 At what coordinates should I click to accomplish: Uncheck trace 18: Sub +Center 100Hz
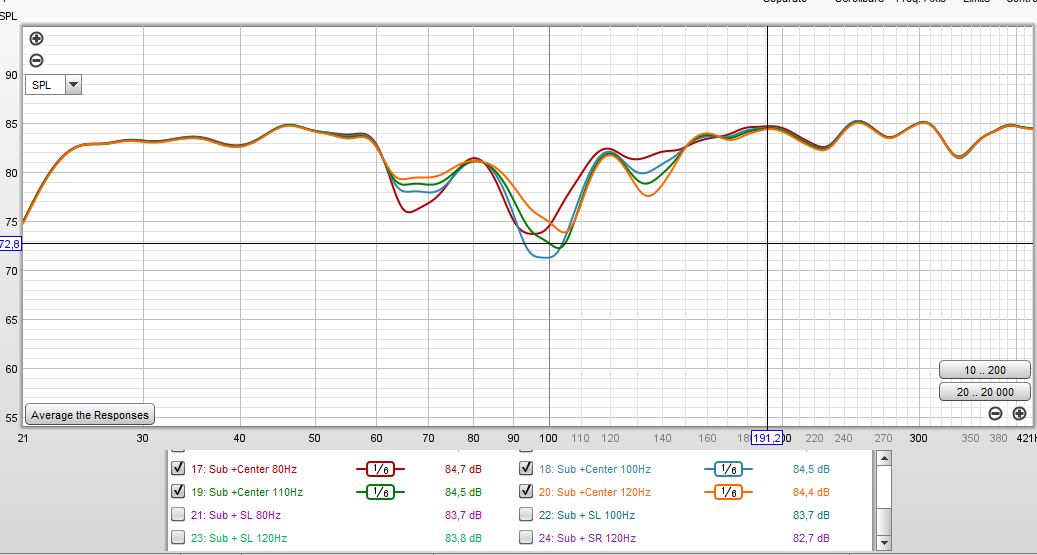(x=526, y=468)
